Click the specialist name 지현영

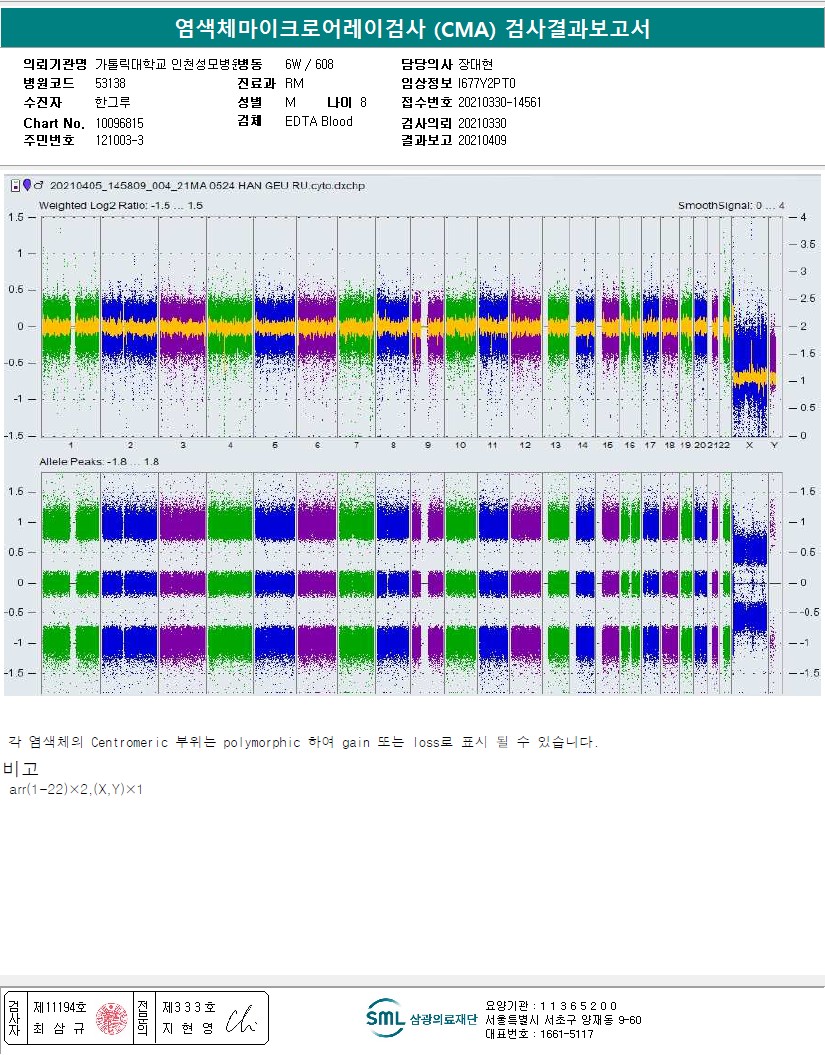point(188,1028)
